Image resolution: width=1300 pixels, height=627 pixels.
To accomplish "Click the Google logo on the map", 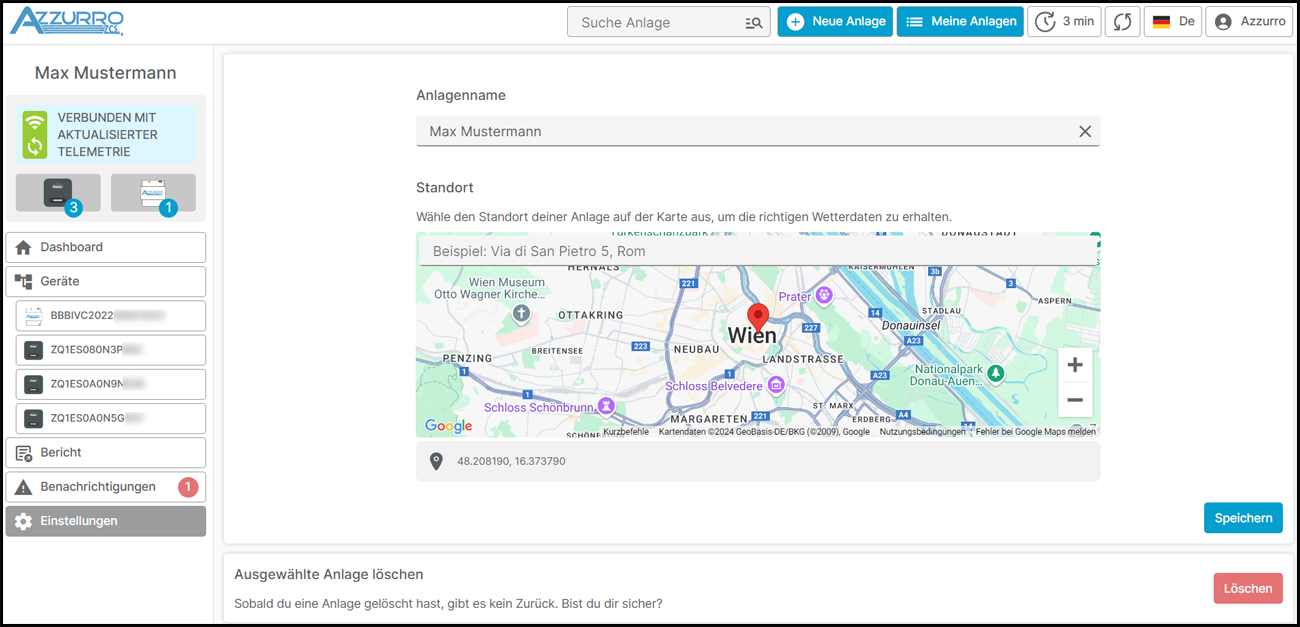I will pyautogui.click(x=448, y=426).
